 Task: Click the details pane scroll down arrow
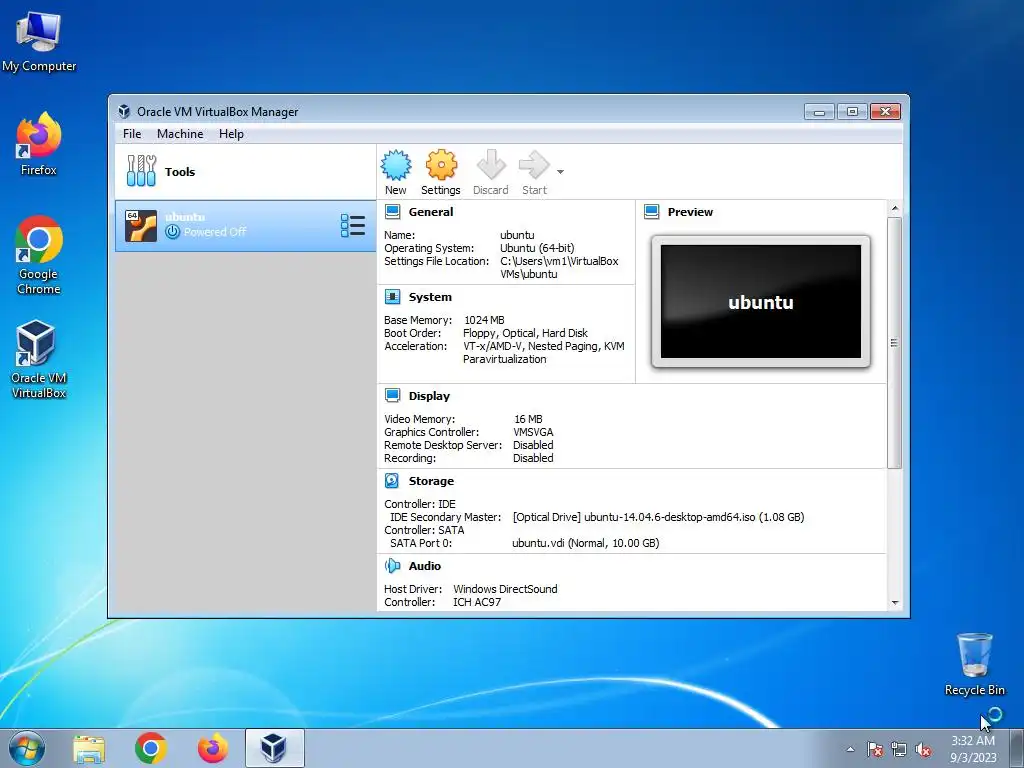pyautogui.click(x=895, y=603)
